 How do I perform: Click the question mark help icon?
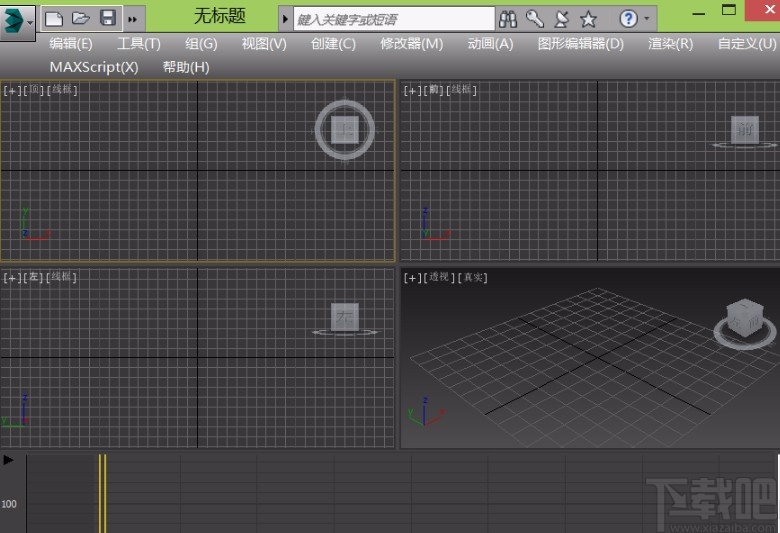(628, 19)
